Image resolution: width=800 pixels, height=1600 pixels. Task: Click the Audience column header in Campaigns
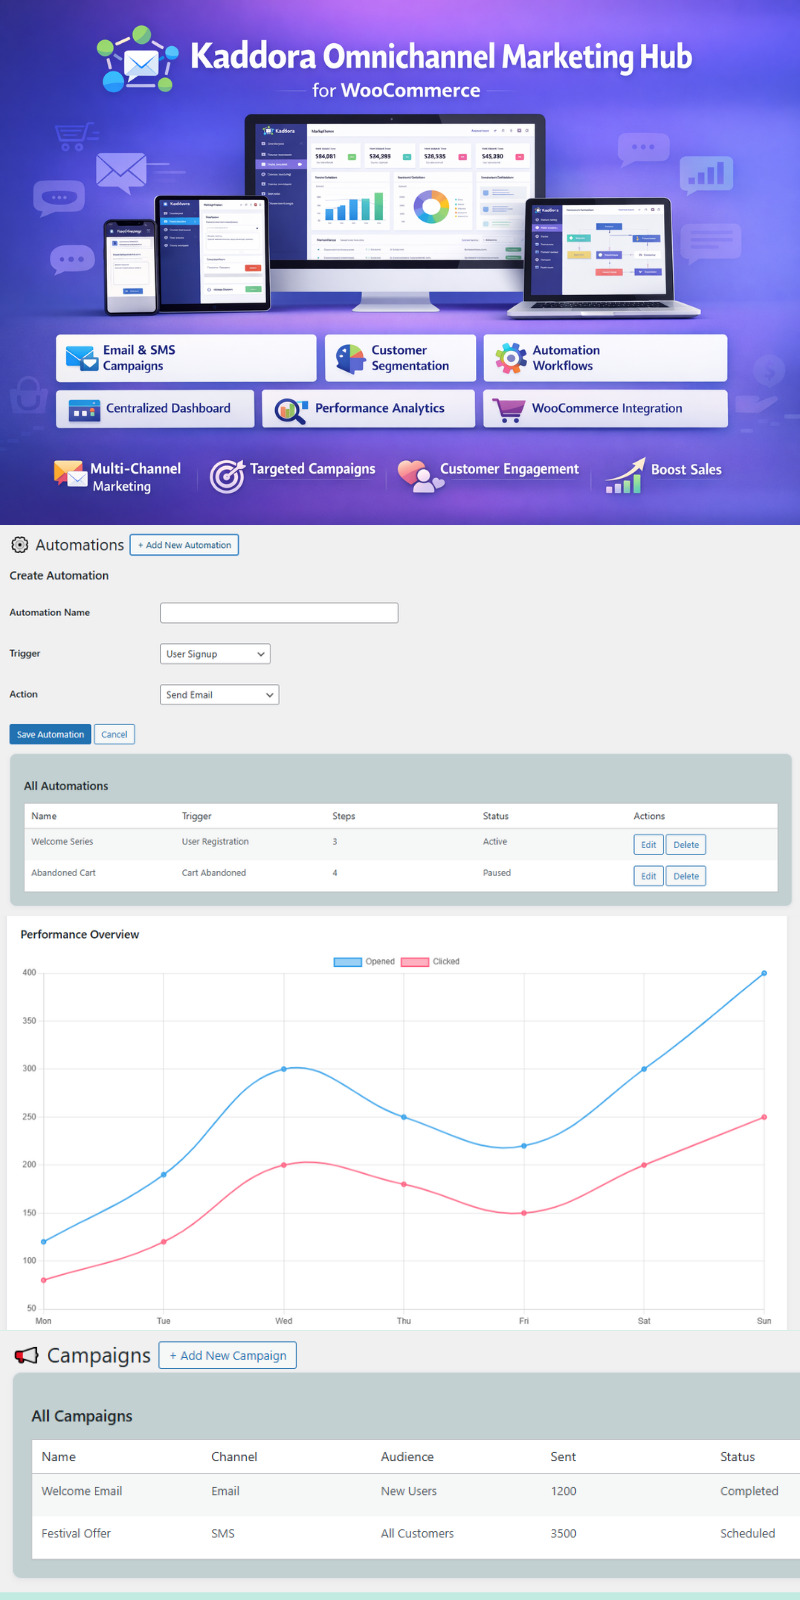(407, 1457)
